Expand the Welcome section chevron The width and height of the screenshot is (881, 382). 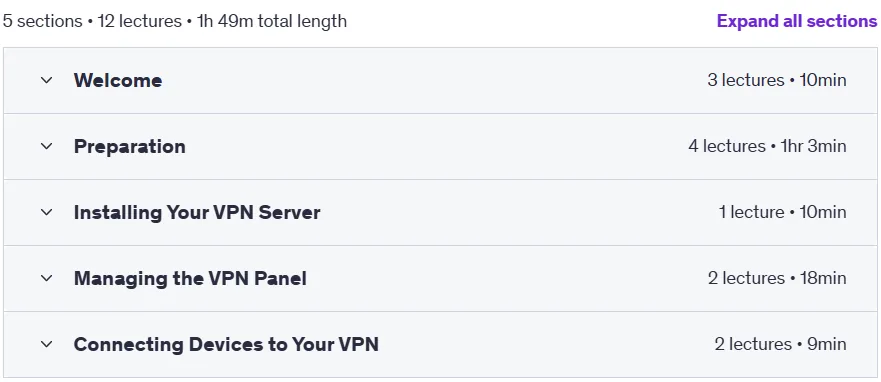[47, 80]
